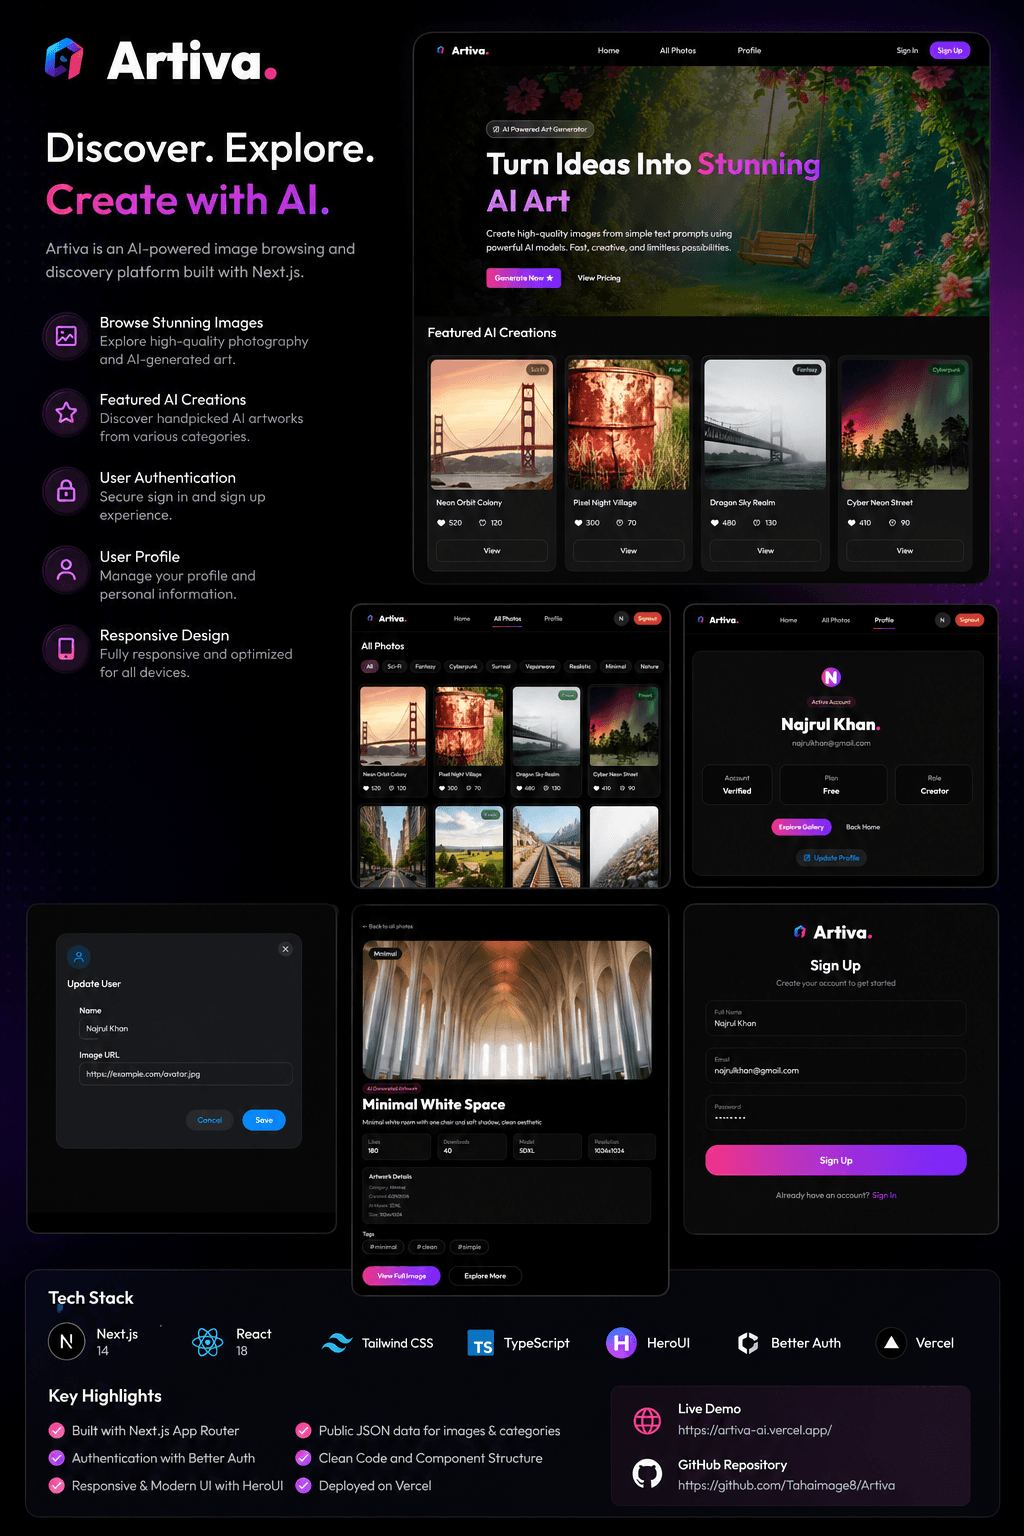Viewport: 1024px width, 1536px height.
Task: Click the GitHub octocat icon
Action: pos(647,1474)
